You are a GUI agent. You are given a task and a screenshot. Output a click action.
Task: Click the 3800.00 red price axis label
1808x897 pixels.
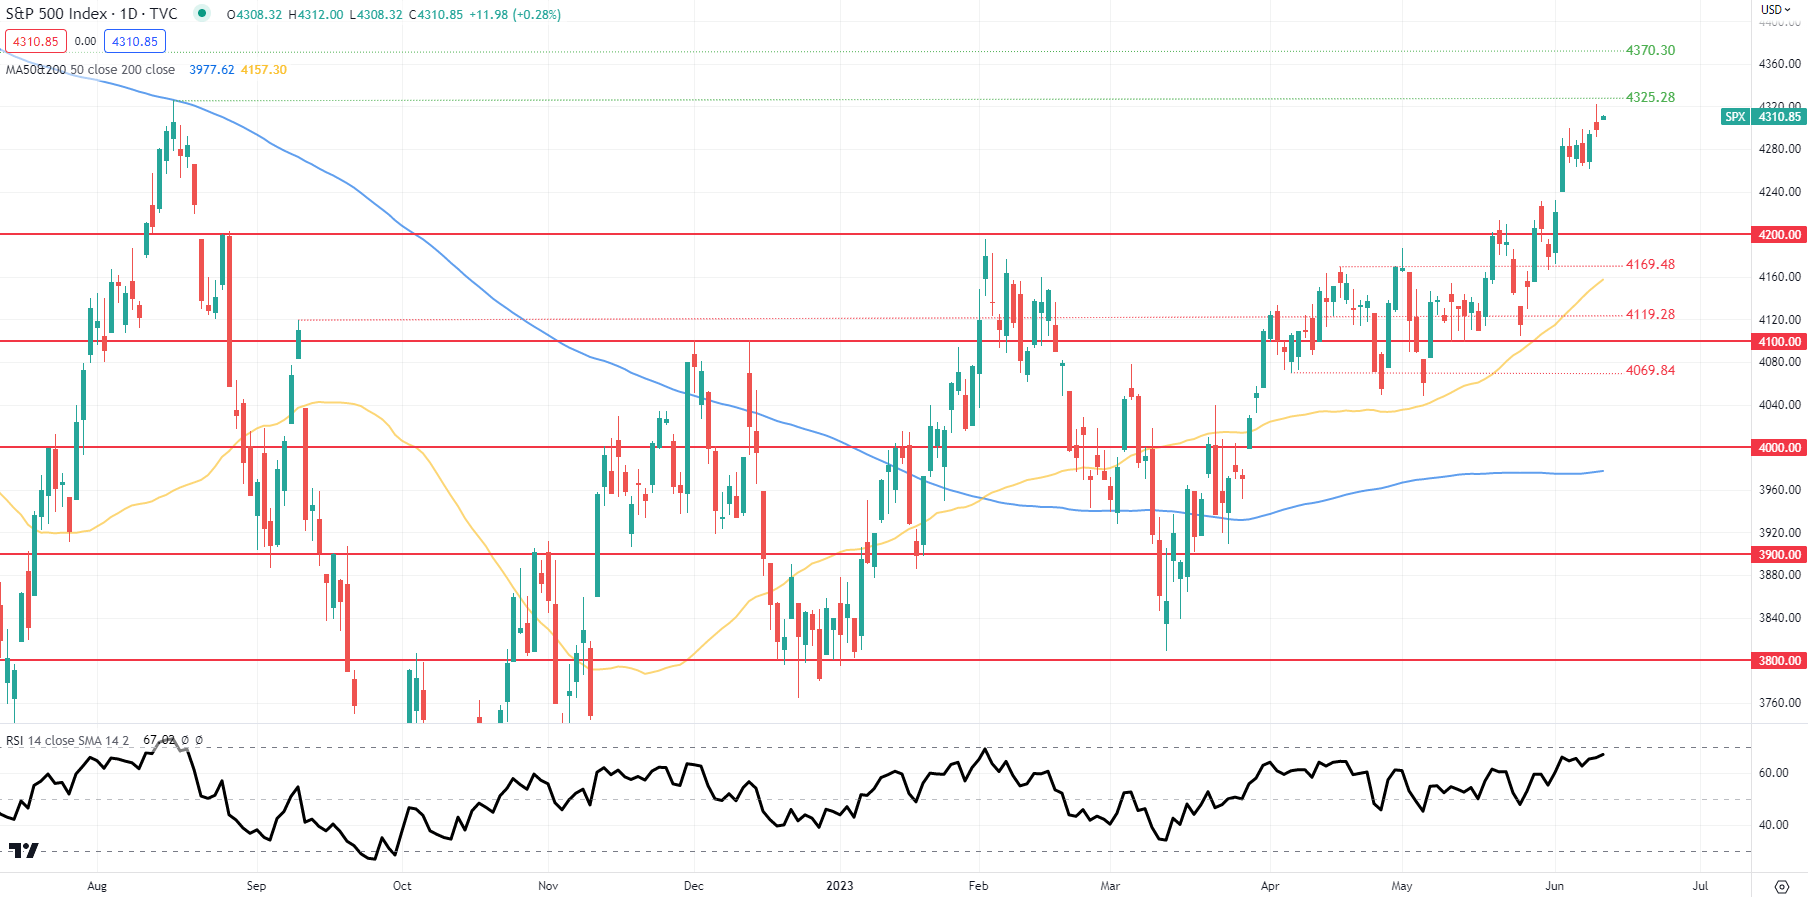coord(1779,661)
